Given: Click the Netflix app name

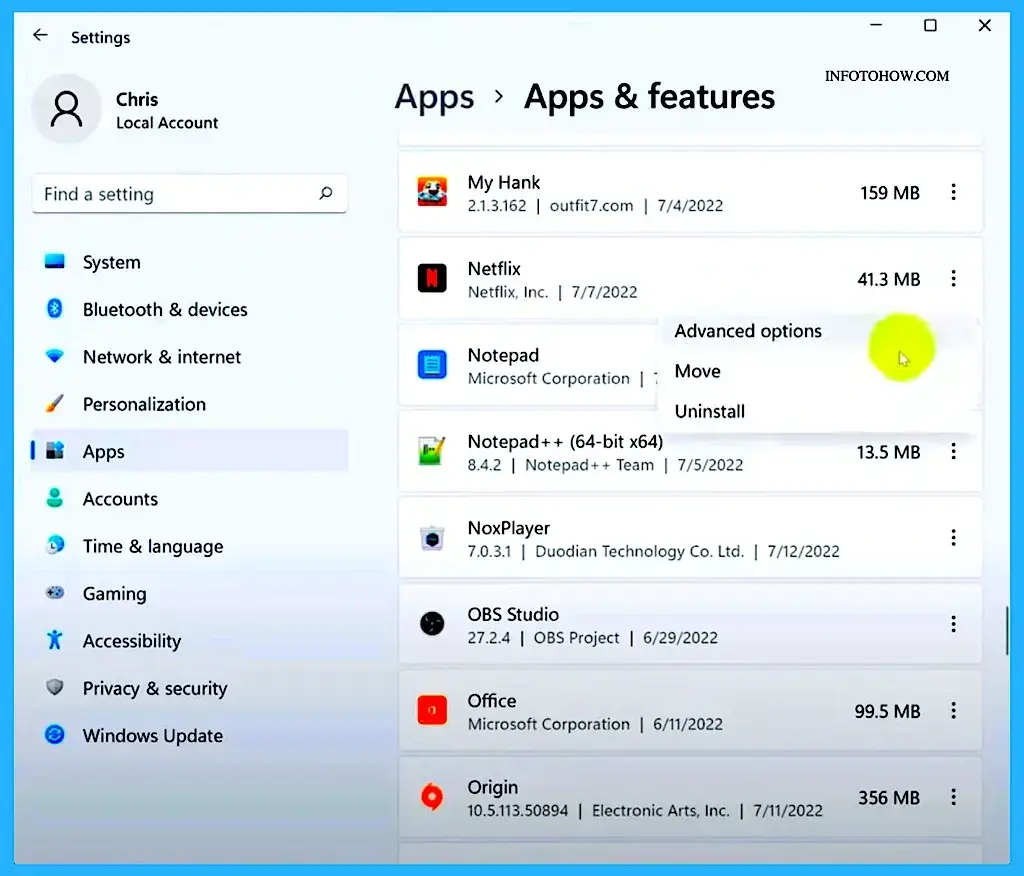Looking at the screenshot, I should 494,268.
